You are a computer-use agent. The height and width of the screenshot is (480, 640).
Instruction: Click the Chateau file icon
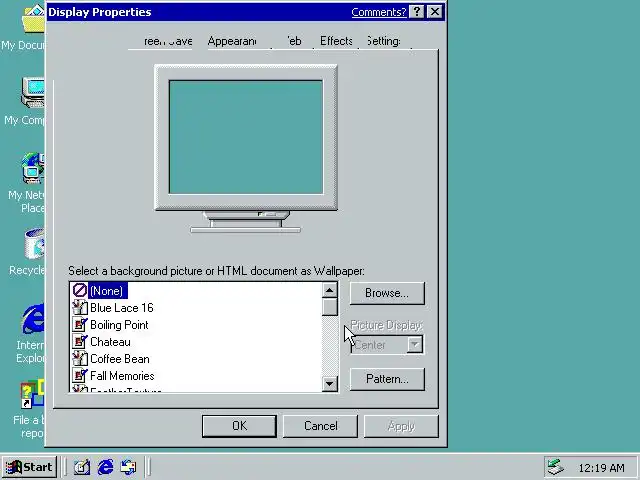80,342
